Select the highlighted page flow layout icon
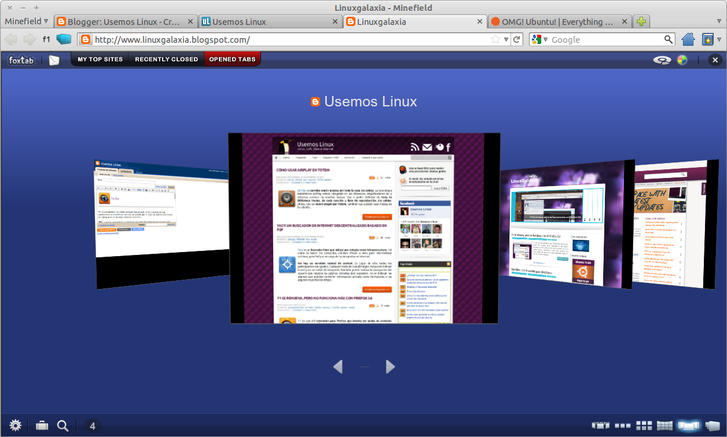Viewport: 727px width, 437px height. 689,425
